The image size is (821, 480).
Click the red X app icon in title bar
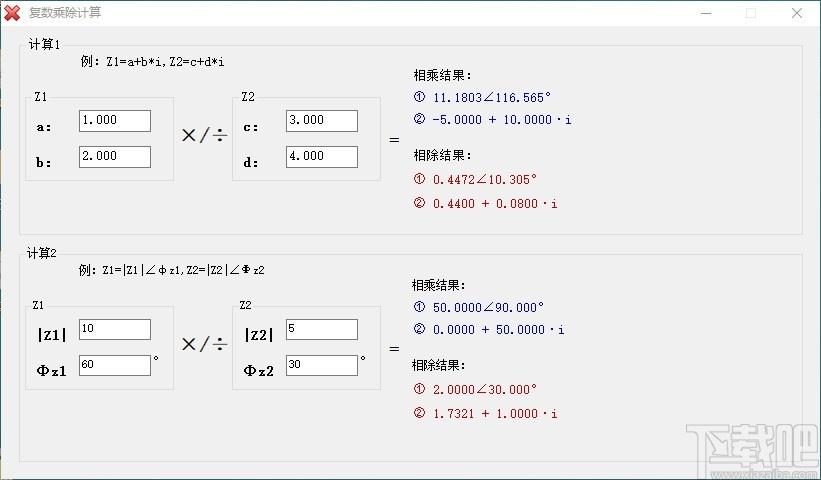(x=12, y=13)
